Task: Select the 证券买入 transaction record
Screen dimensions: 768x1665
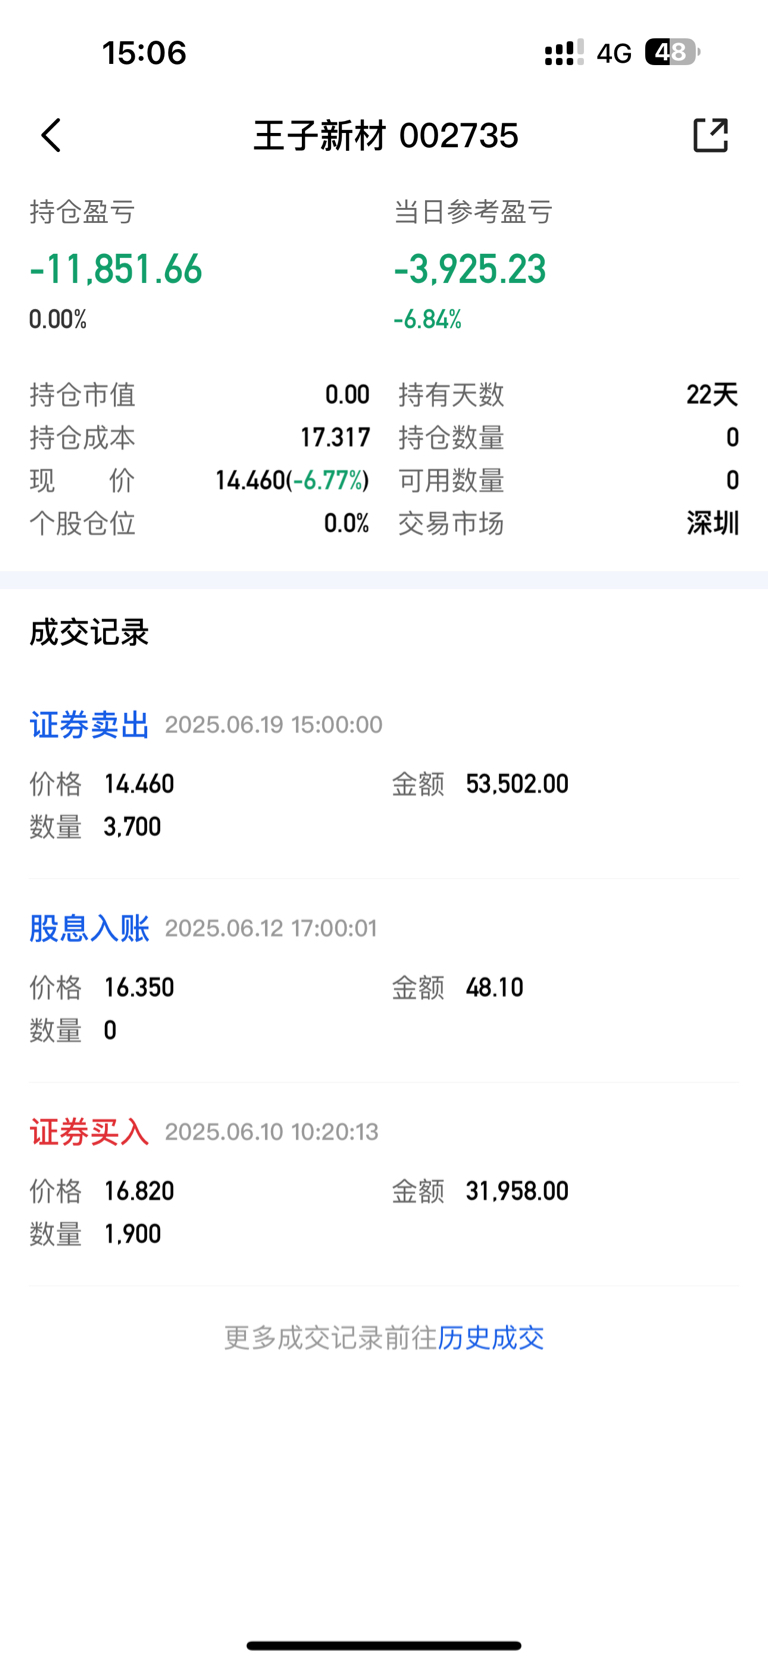Action: click(384, 1183)
